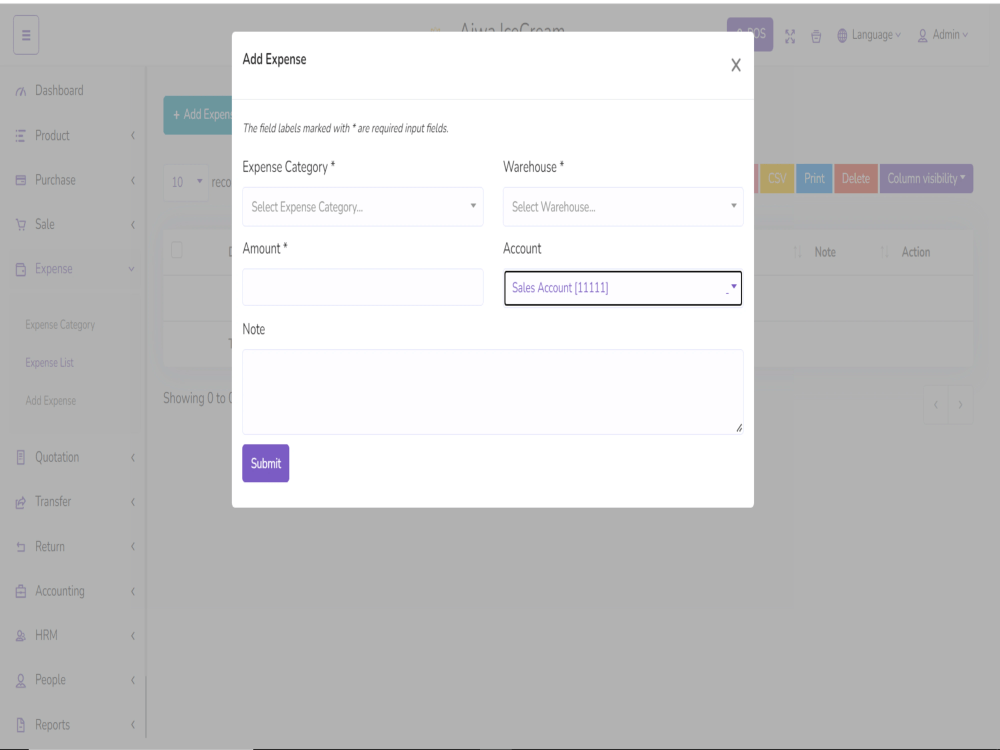Tick the select-all checkbox in table header
1000x750 pixels.
[177, 250]
